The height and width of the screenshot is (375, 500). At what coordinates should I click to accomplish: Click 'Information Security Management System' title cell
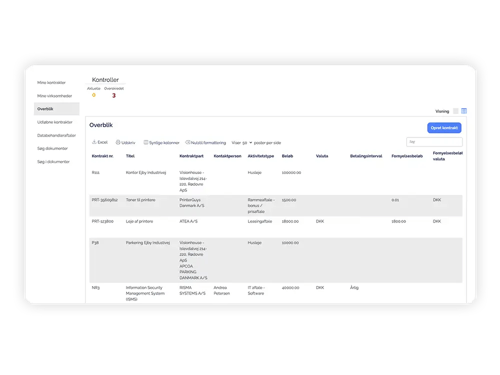coord(145,293)
